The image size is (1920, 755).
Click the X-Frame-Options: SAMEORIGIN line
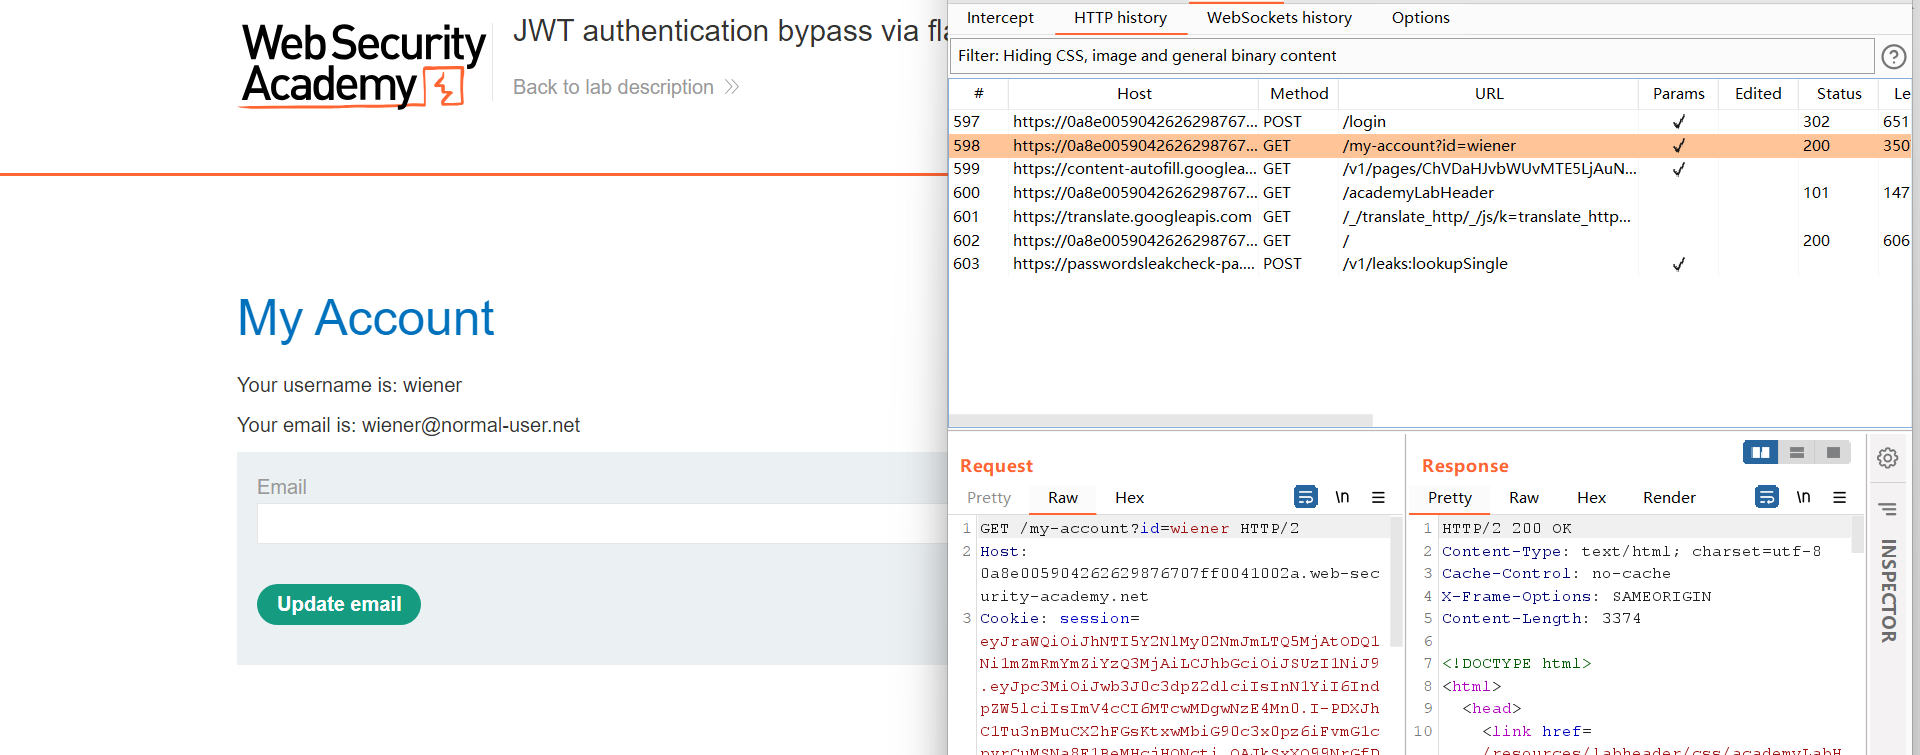click(x=1576, y=597)
